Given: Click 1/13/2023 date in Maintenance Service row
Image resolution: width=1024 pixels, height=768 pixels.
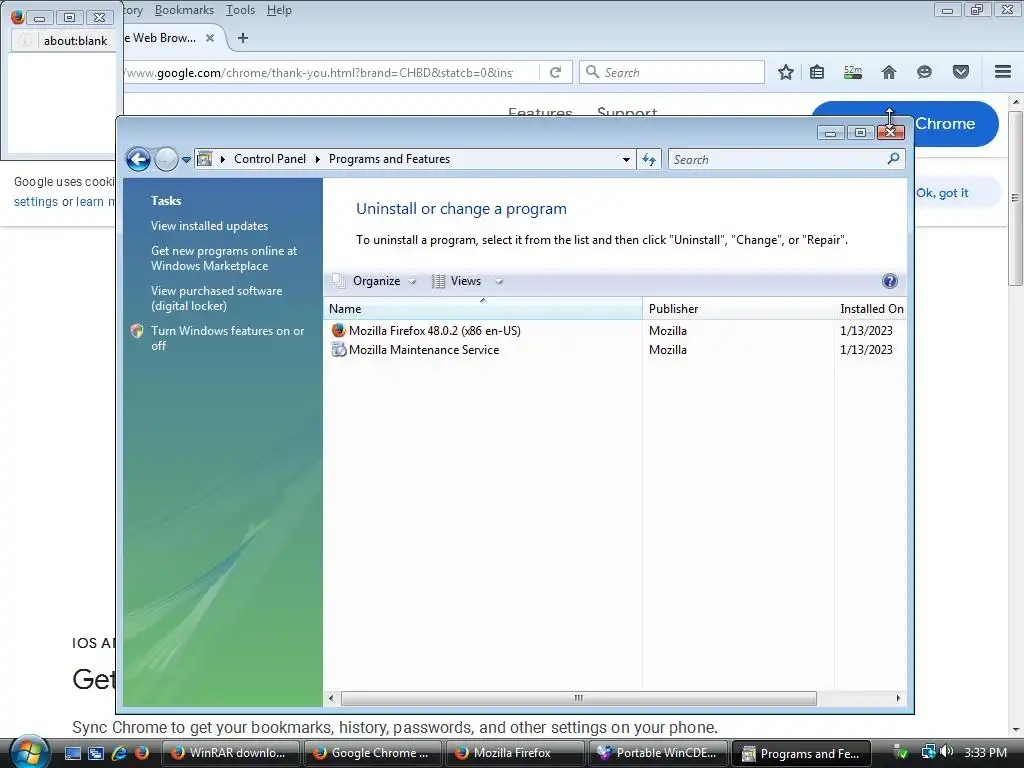Looking at the screenshot, I should 866,350.
